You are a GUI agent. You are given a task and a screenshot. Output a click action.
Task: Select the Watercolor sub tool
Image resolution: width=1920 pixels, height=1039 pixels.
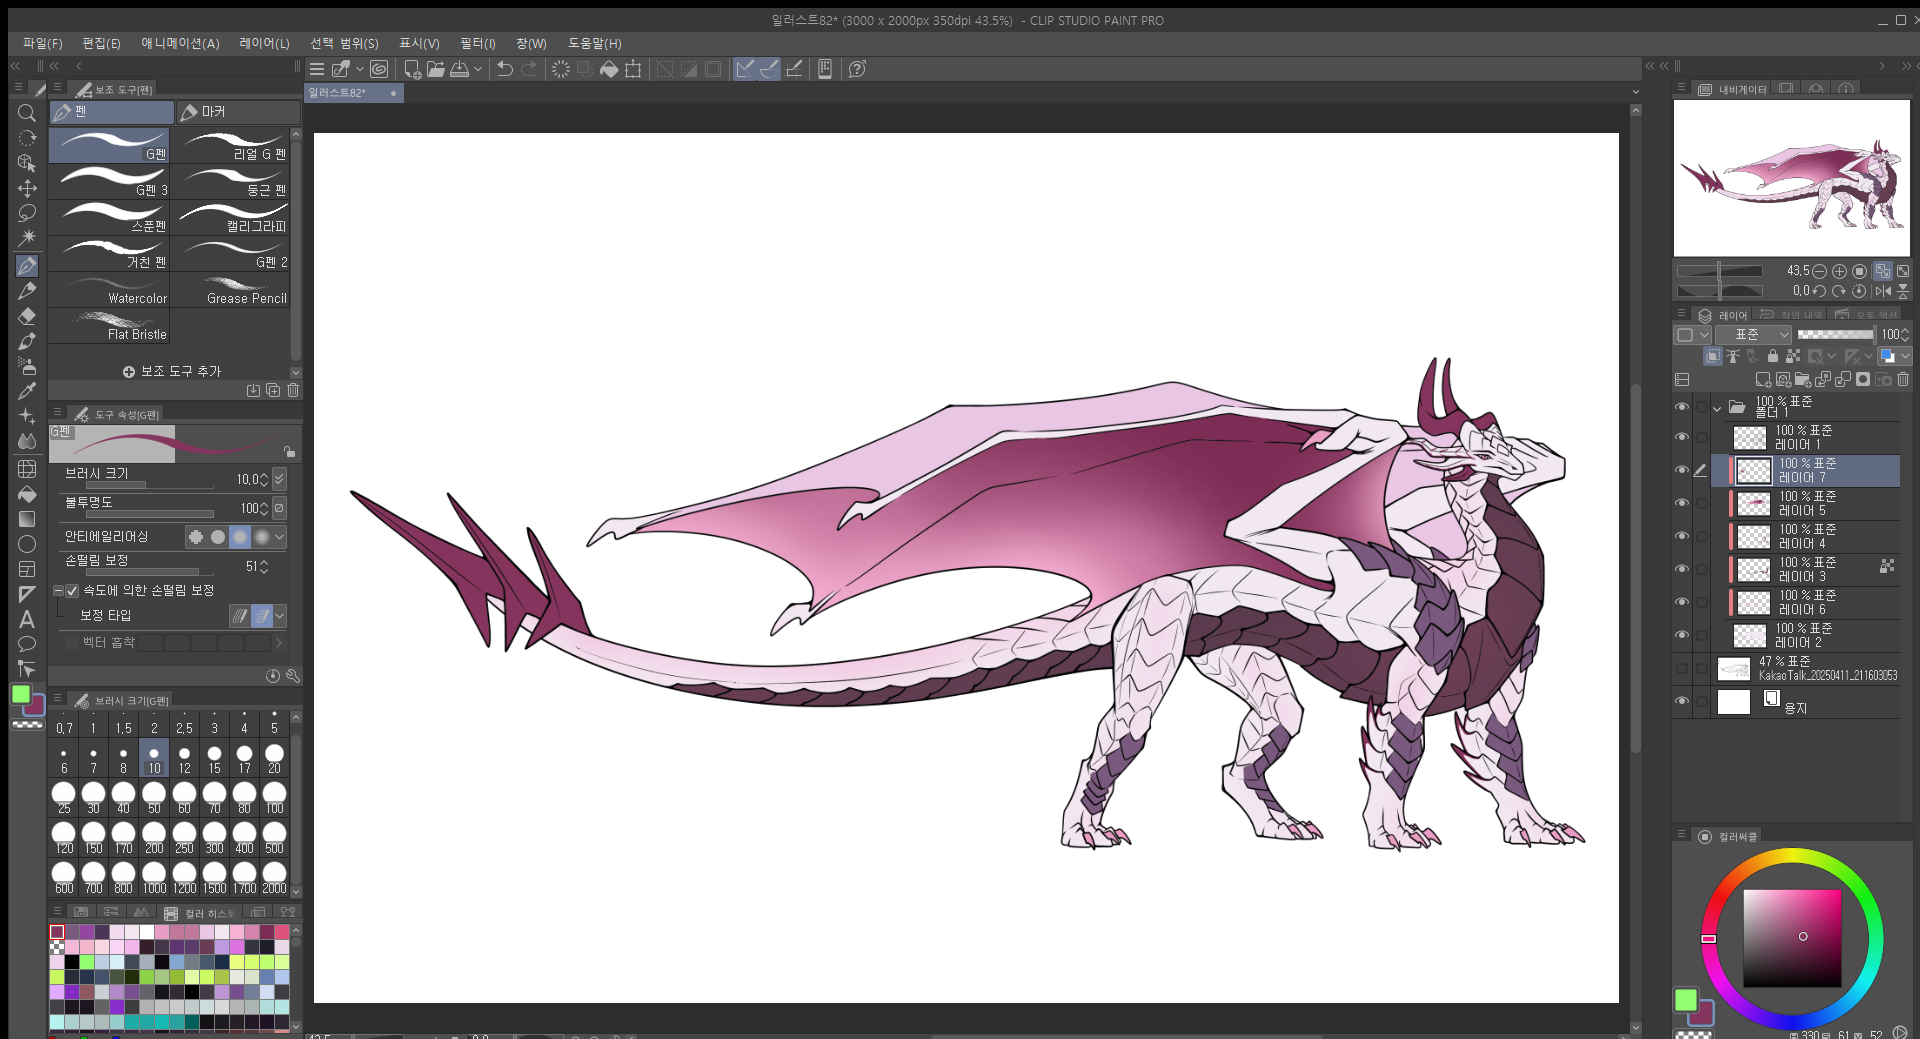[x=110, y=291]
